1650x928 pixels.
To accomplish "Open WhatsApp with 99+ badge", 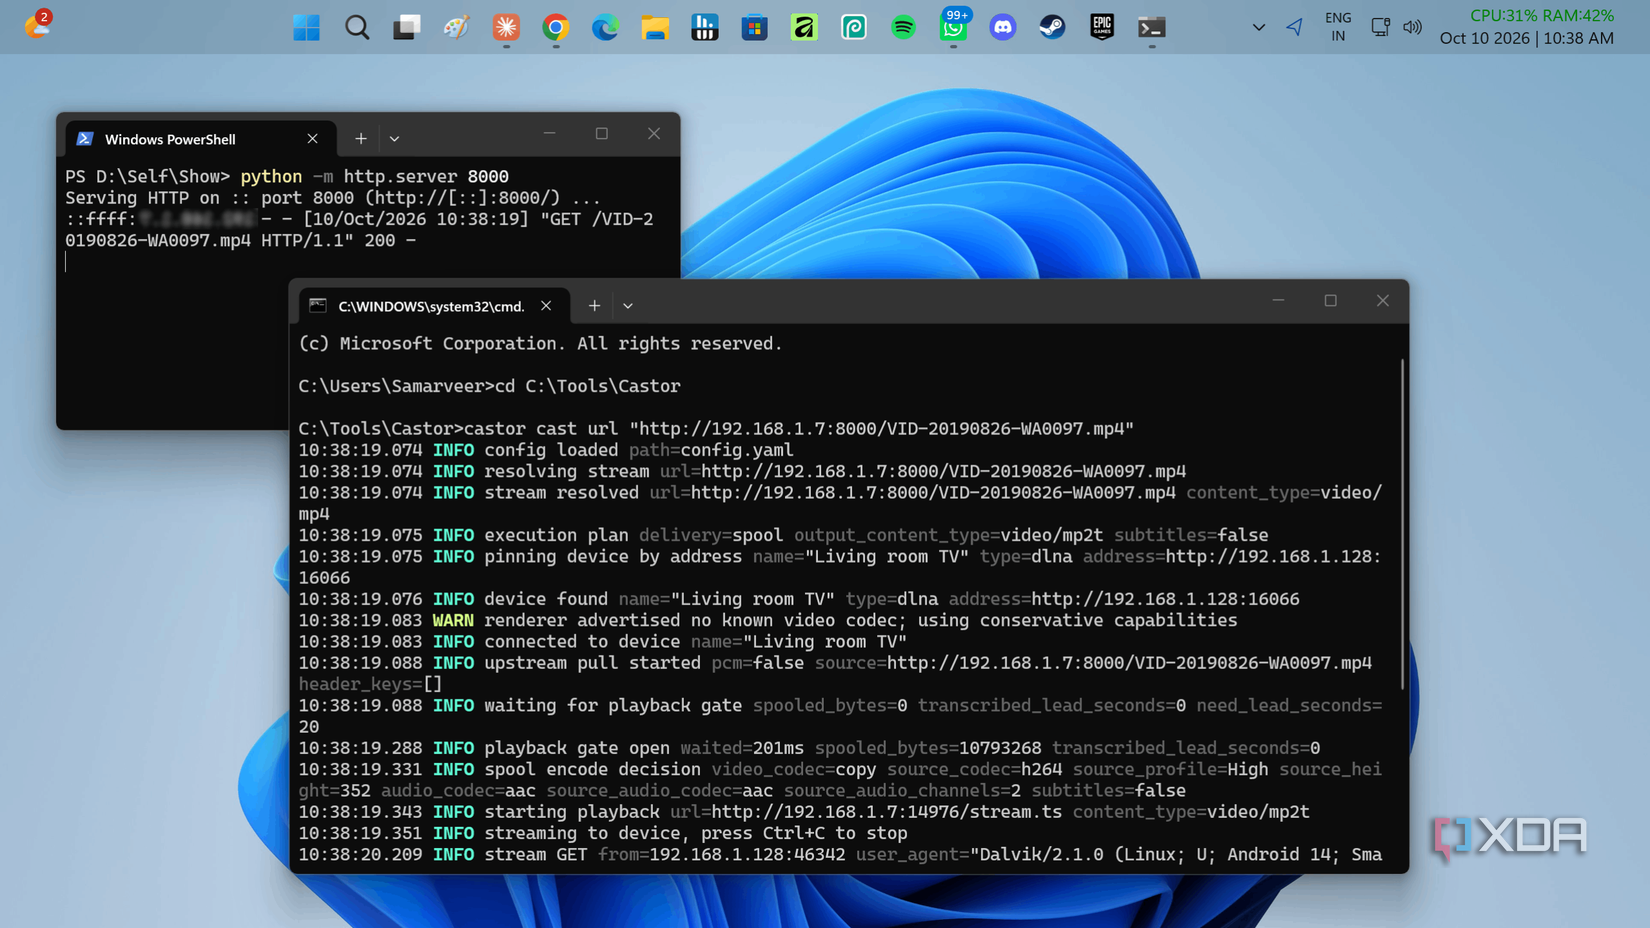I will (x=953, y=27).
